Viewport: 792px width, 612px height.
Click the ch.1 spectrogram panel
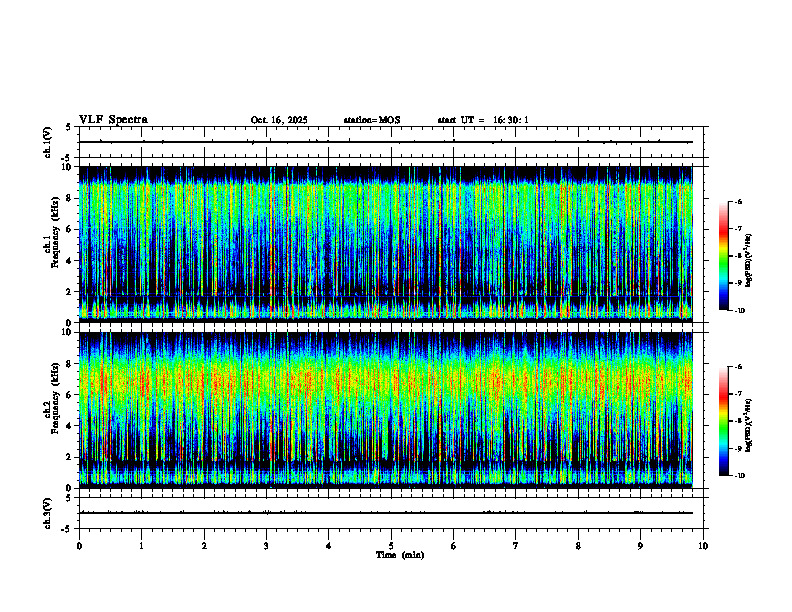click(x=385, y=244)
